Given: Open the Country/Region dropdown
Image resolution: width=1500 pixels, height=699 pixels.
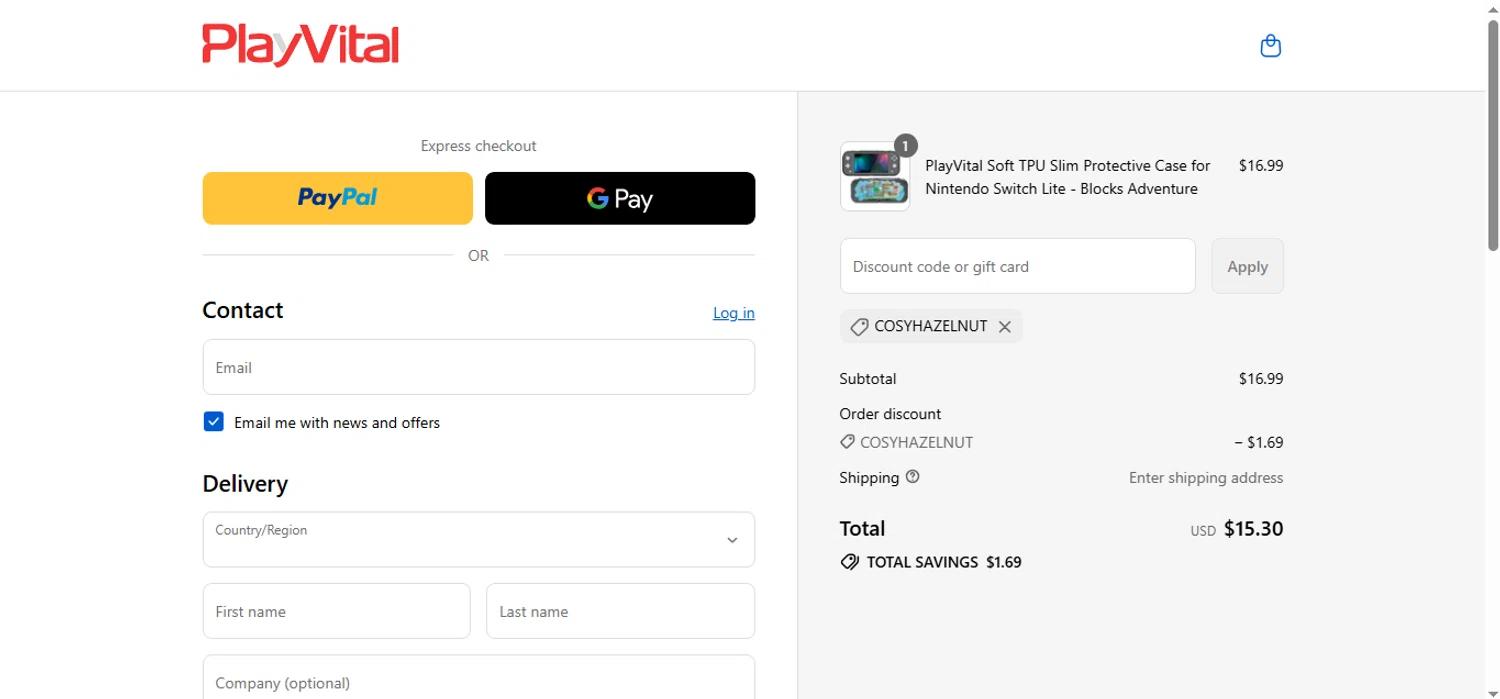Looking at the screenshot, I should tap(479, 540).
